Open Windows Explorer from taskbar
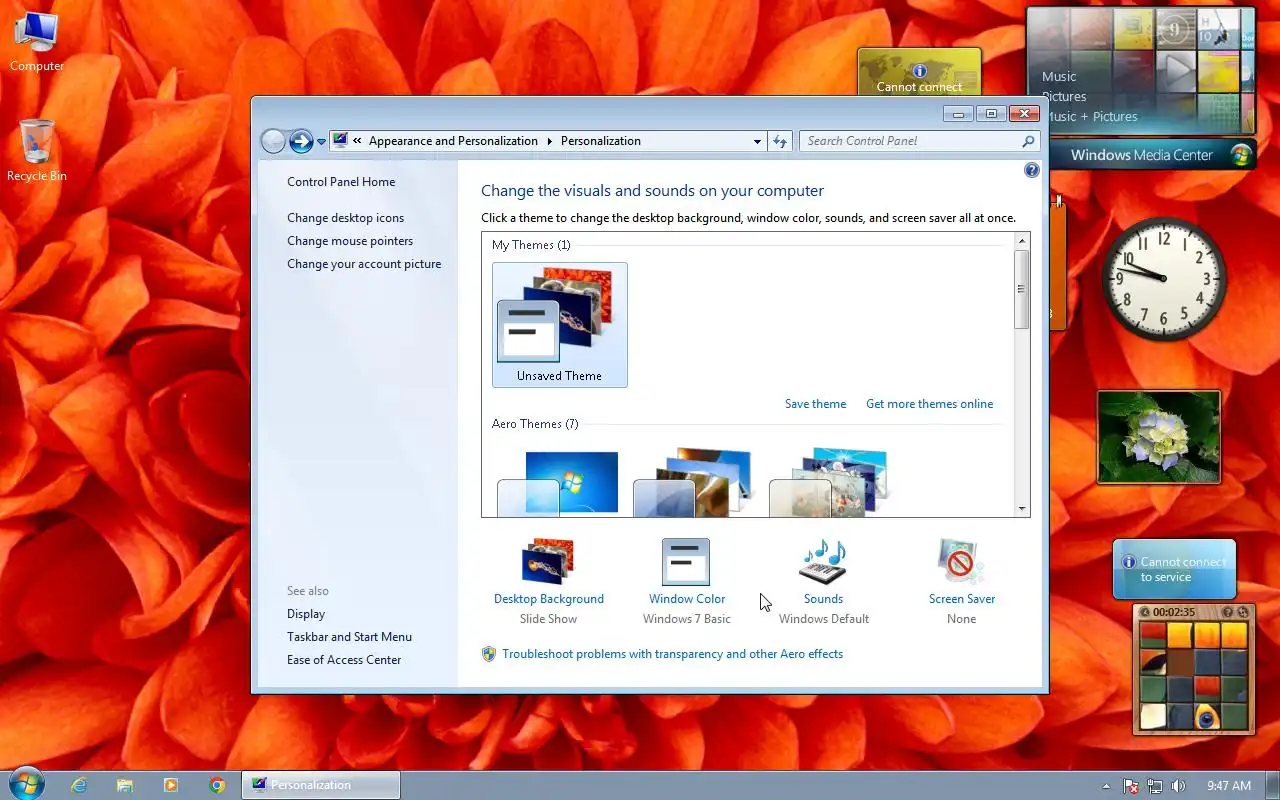 pyautogui.click(x=125, y=786)
